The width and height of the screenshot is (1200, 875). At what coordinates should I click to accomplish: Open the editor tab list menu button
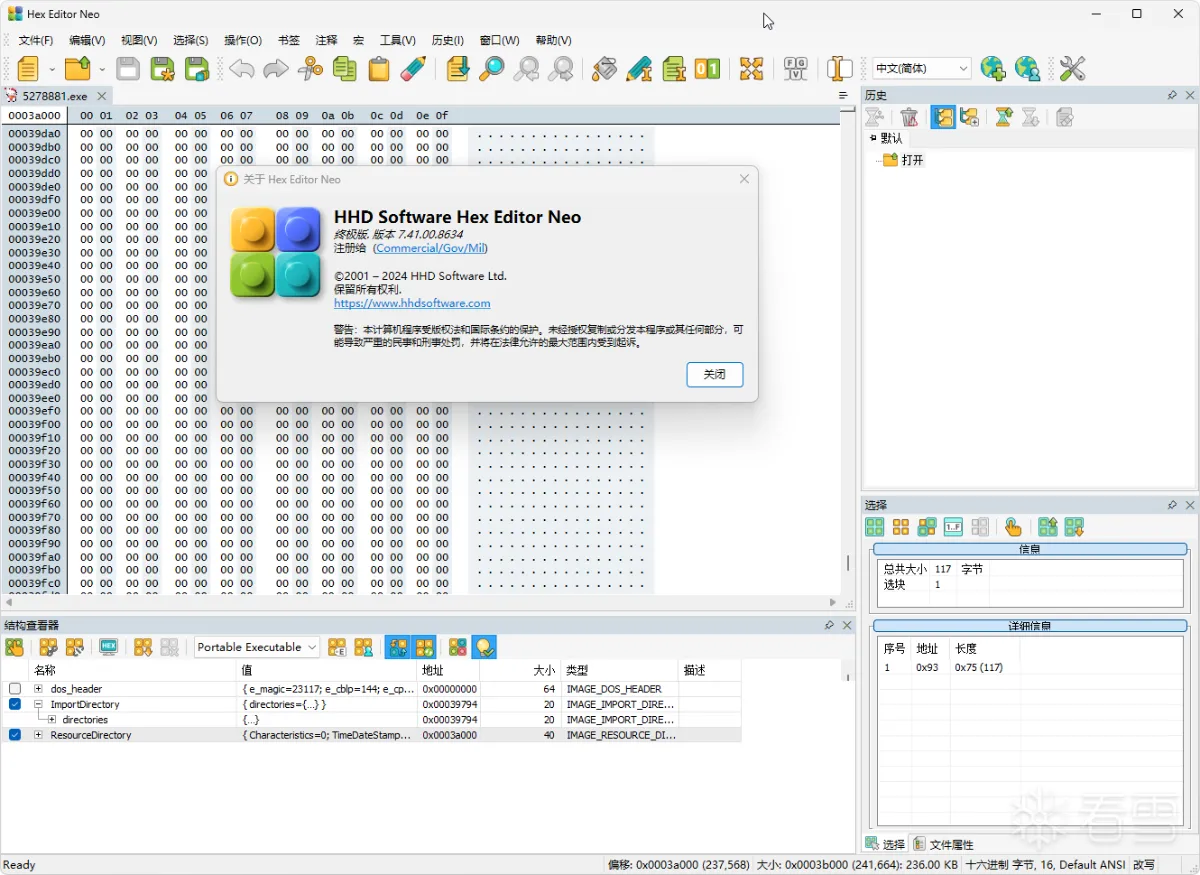coord(843,95)
